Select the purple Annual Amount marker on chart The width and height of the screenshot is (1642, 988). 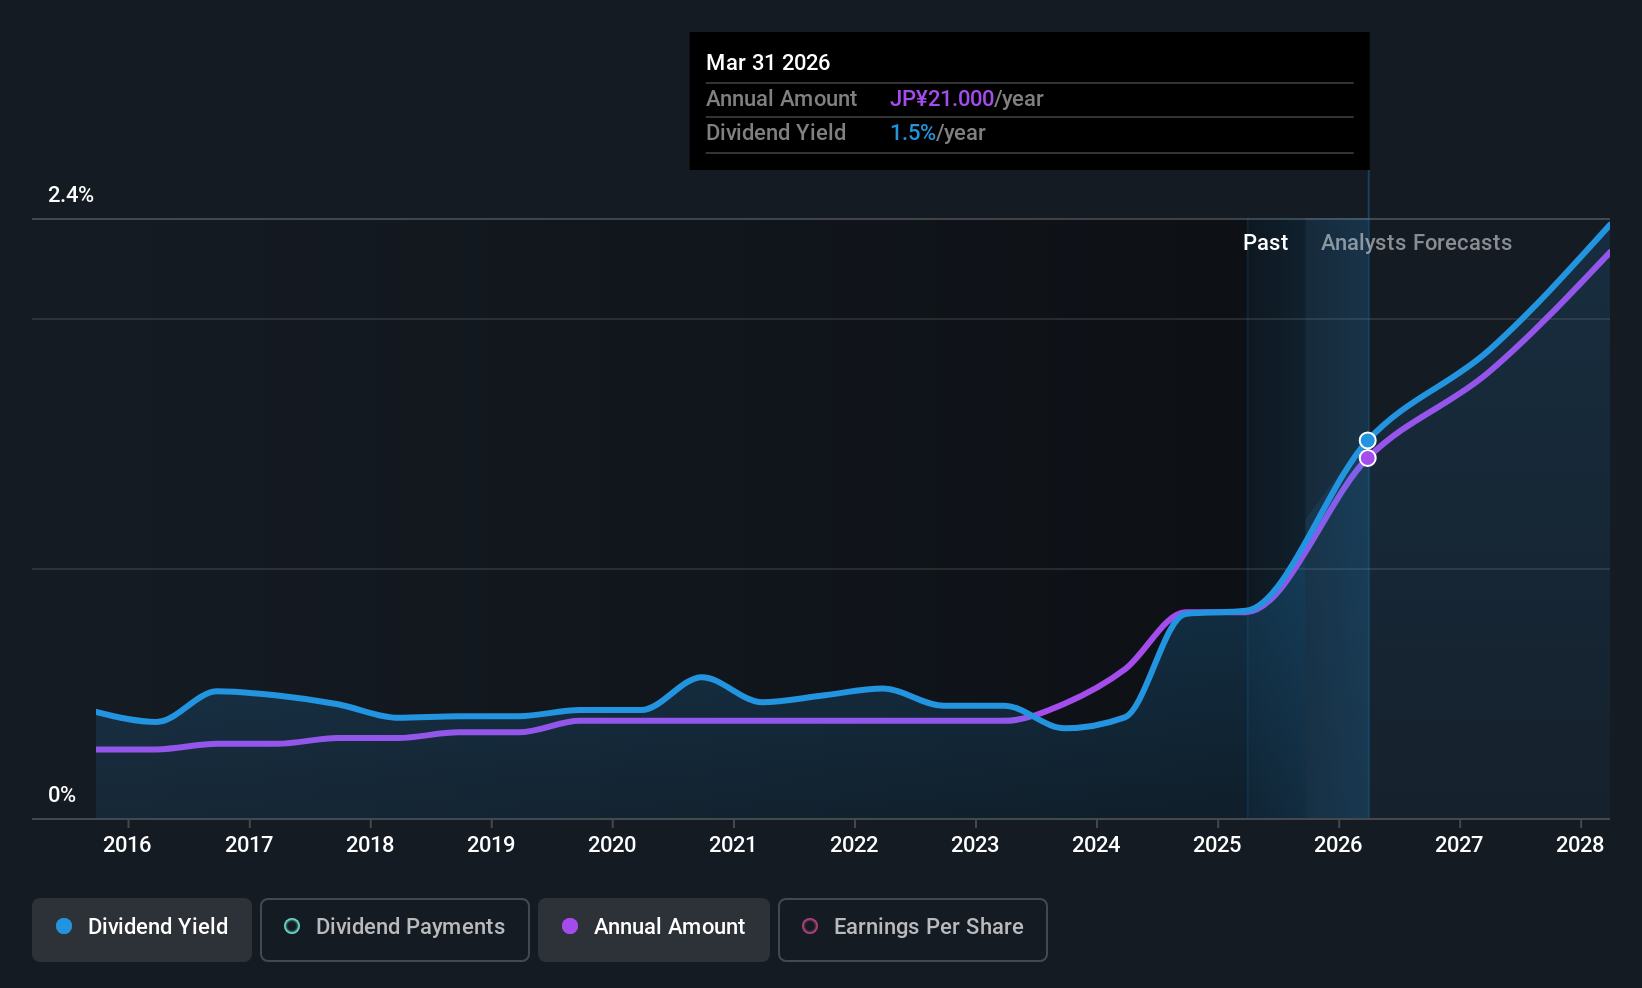click(1367, 457)
